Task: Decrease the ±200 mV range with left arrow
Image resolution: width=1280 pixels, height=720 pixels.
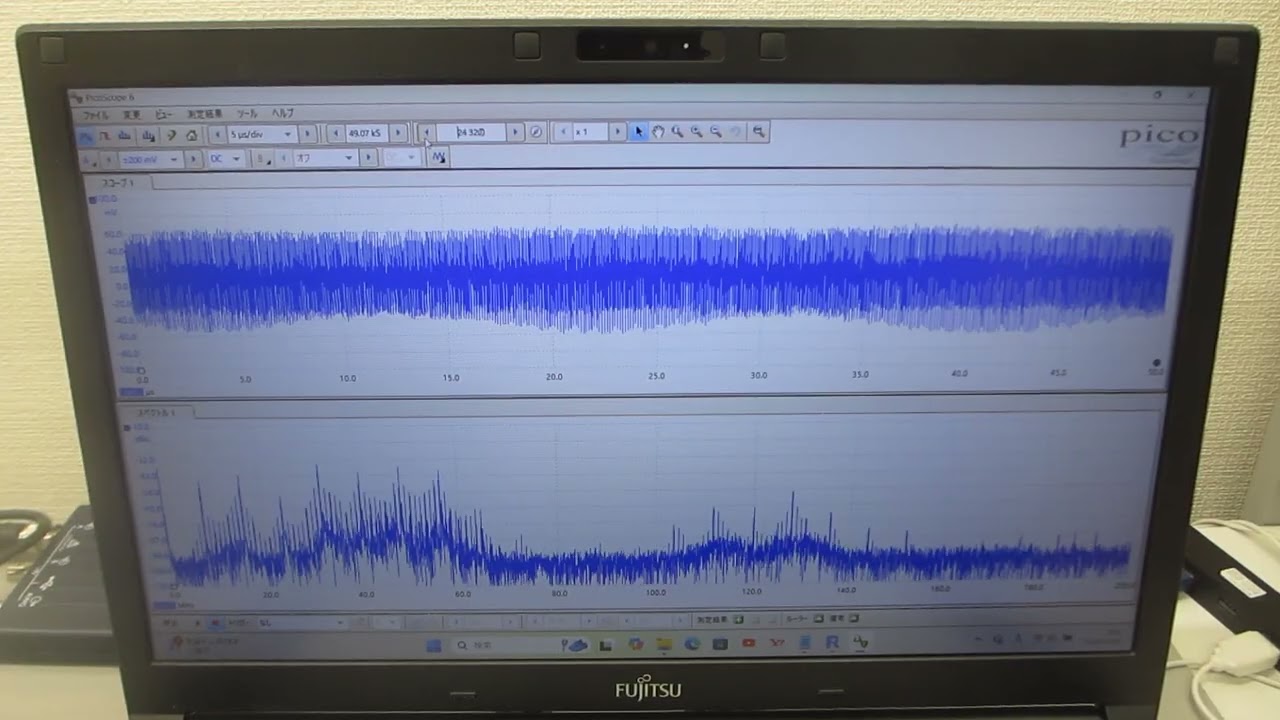Action: click(109, 159)
